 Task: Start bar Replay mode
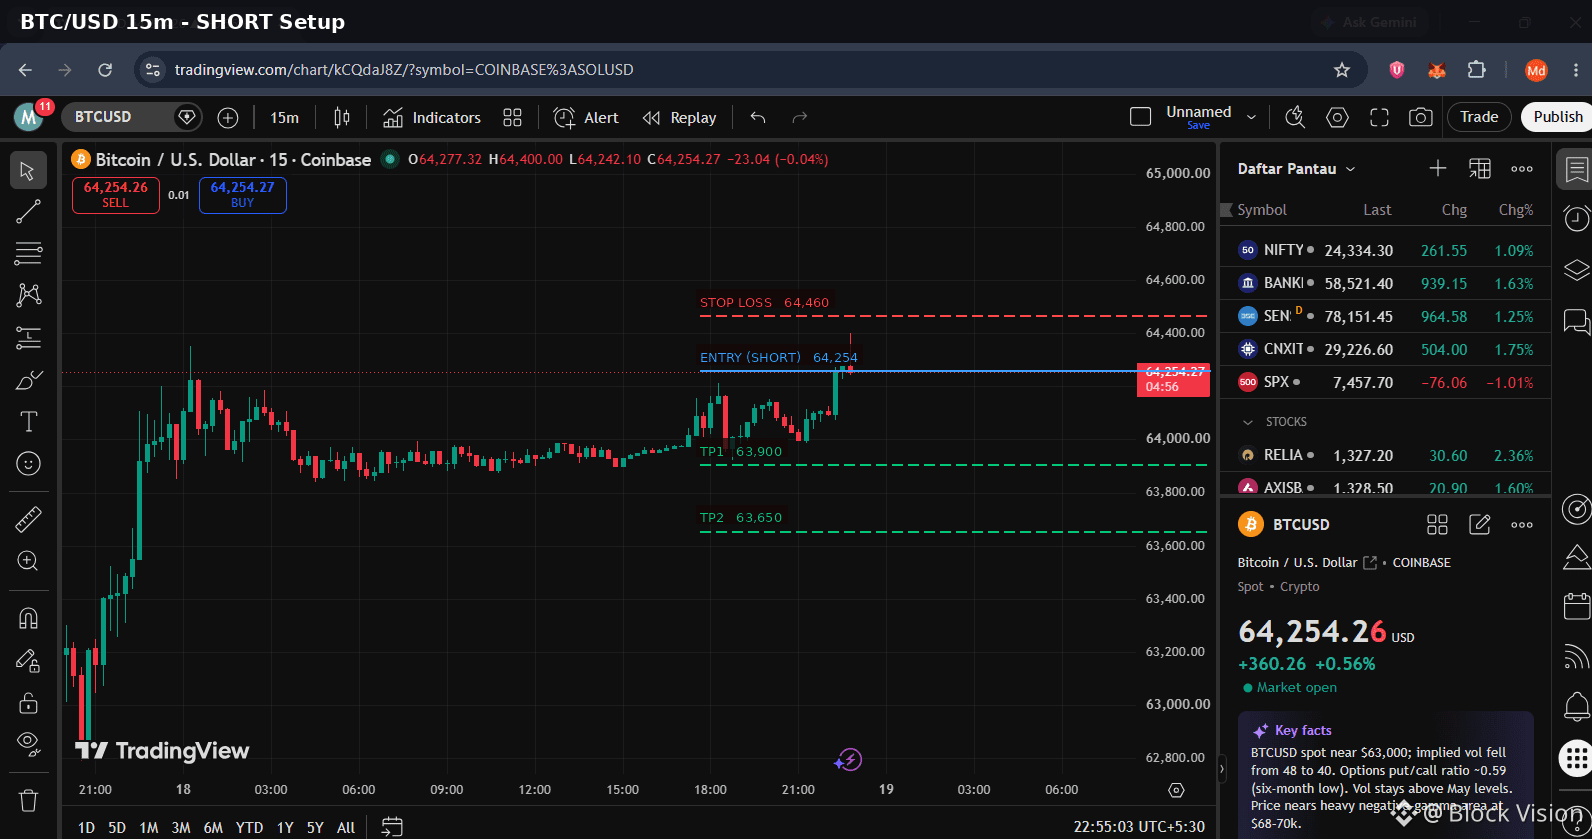(x=680, y=118)
